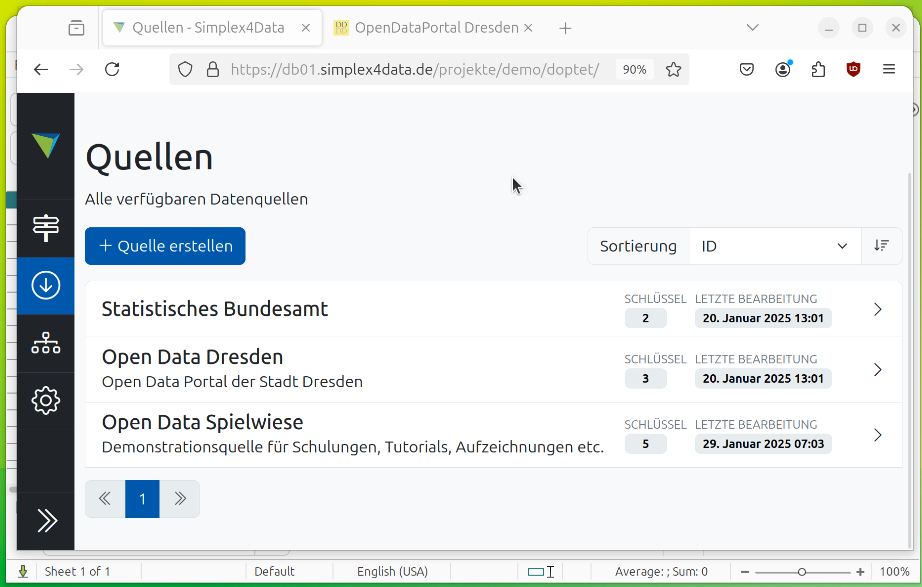Reload the current page

(112, 69)
